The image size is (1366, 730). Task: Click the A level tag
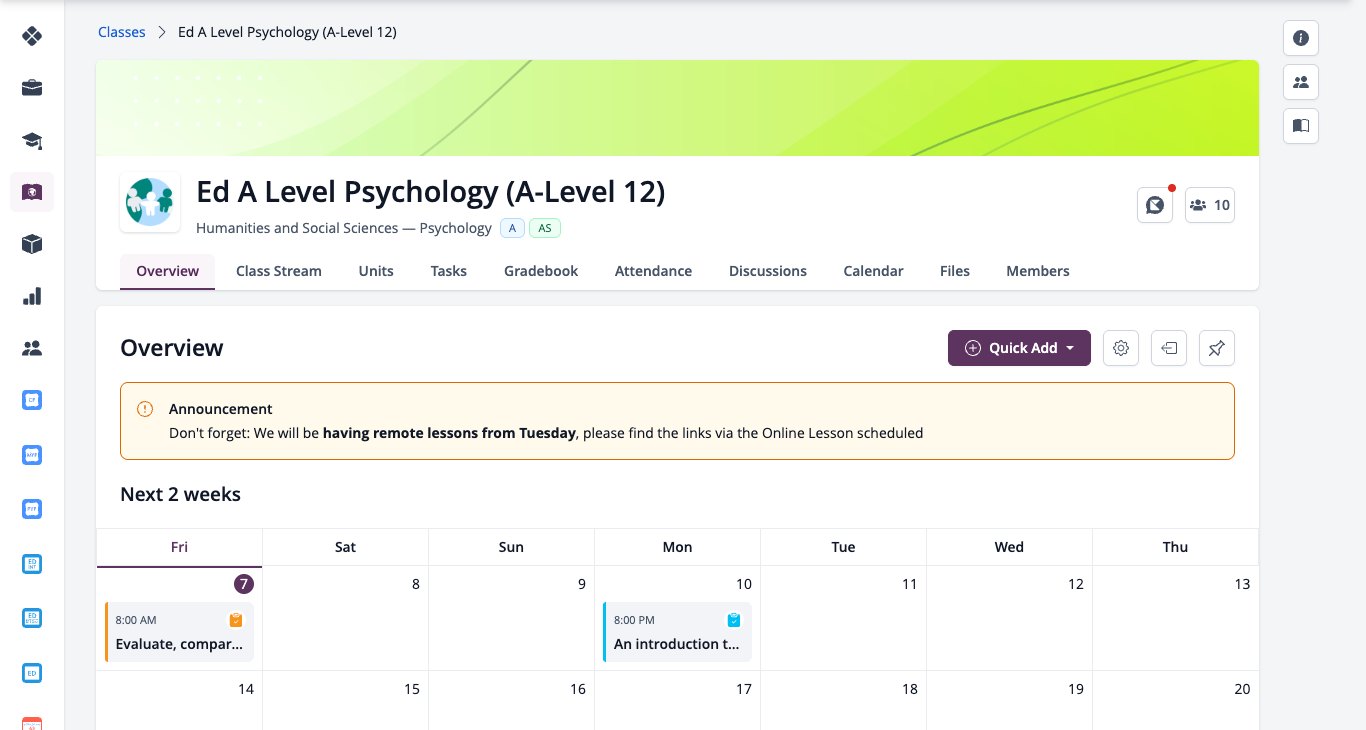512,228
